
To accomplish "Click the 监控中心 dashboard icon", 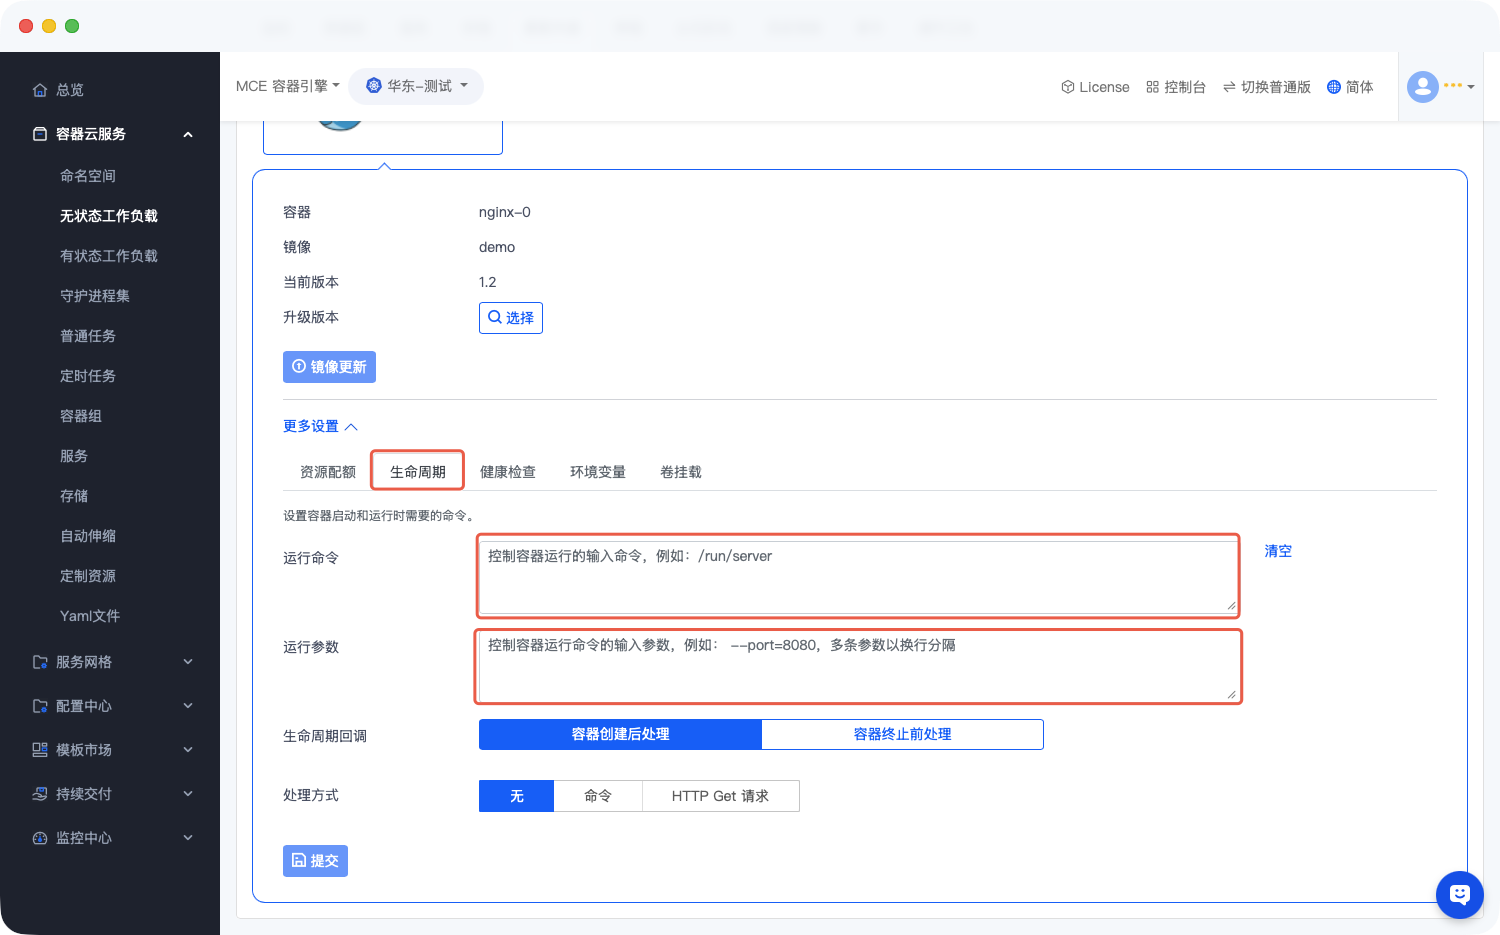I will pyautogui.click(x=40, y=838).
